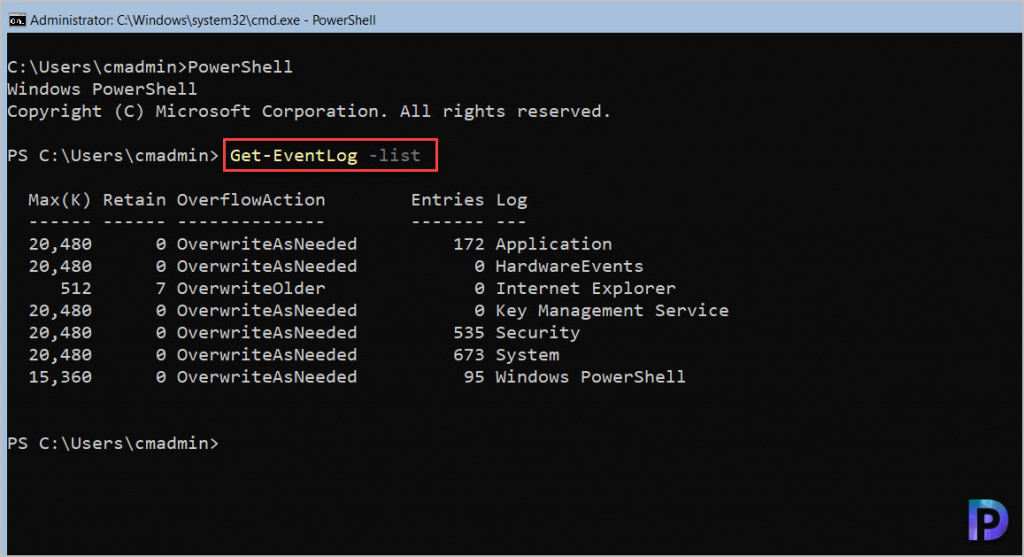The width and height of the screenshot is (1024, 557).
Task: Click the 'Security' log name
Action: 537,333
